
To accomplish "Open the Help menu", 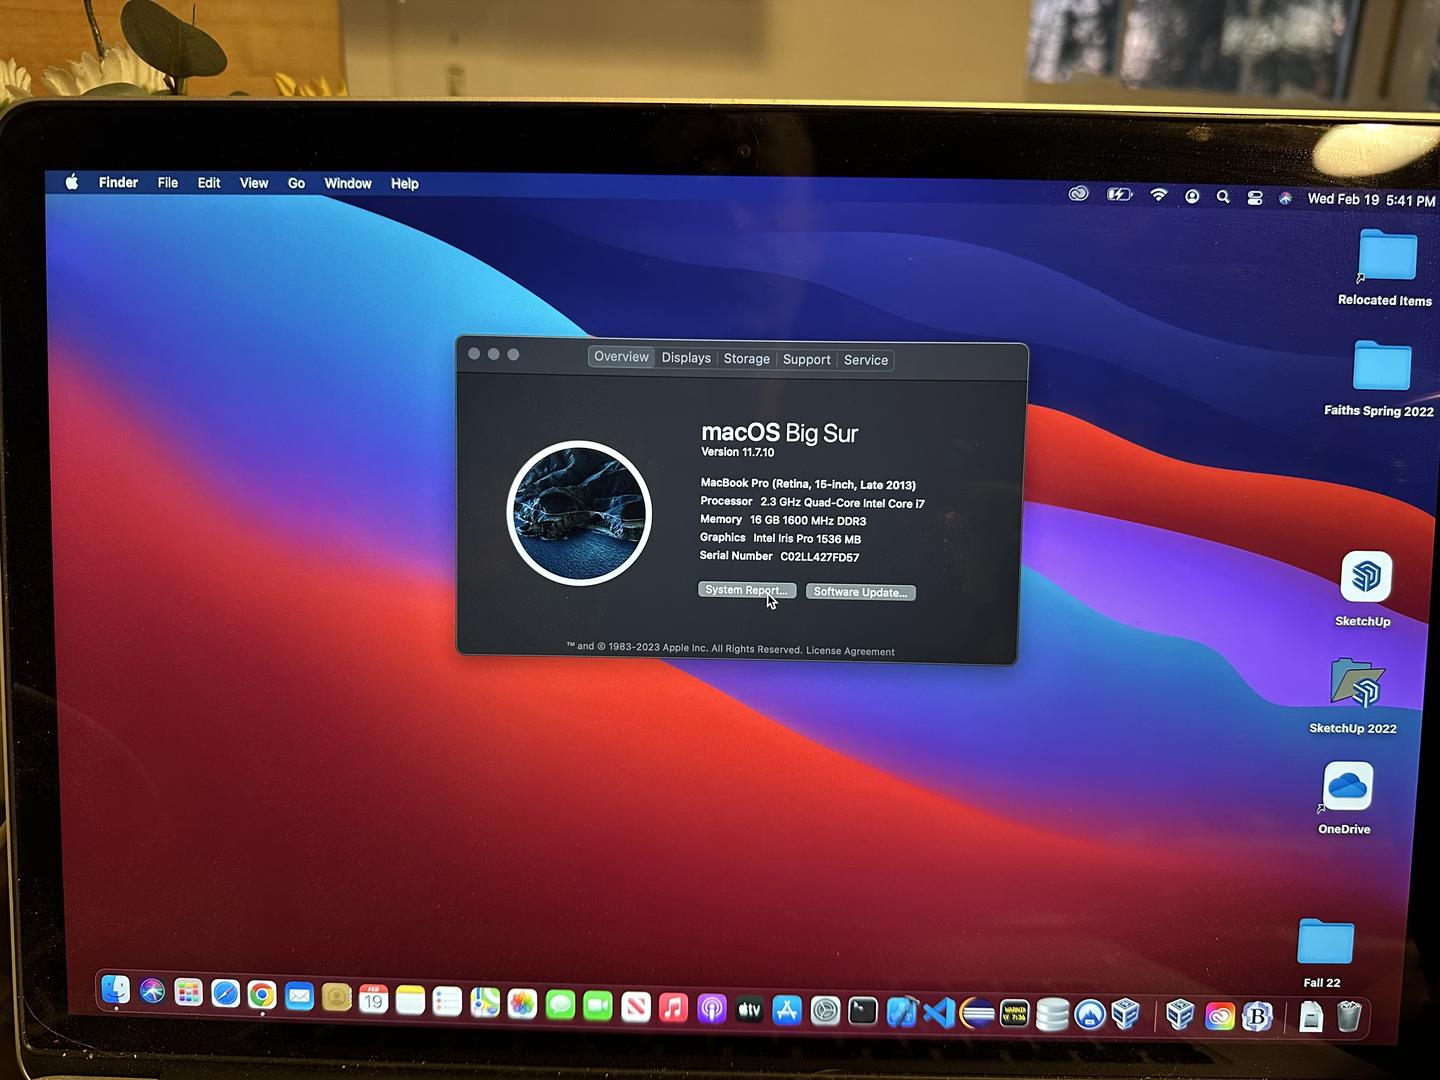I will coord(405,184).
